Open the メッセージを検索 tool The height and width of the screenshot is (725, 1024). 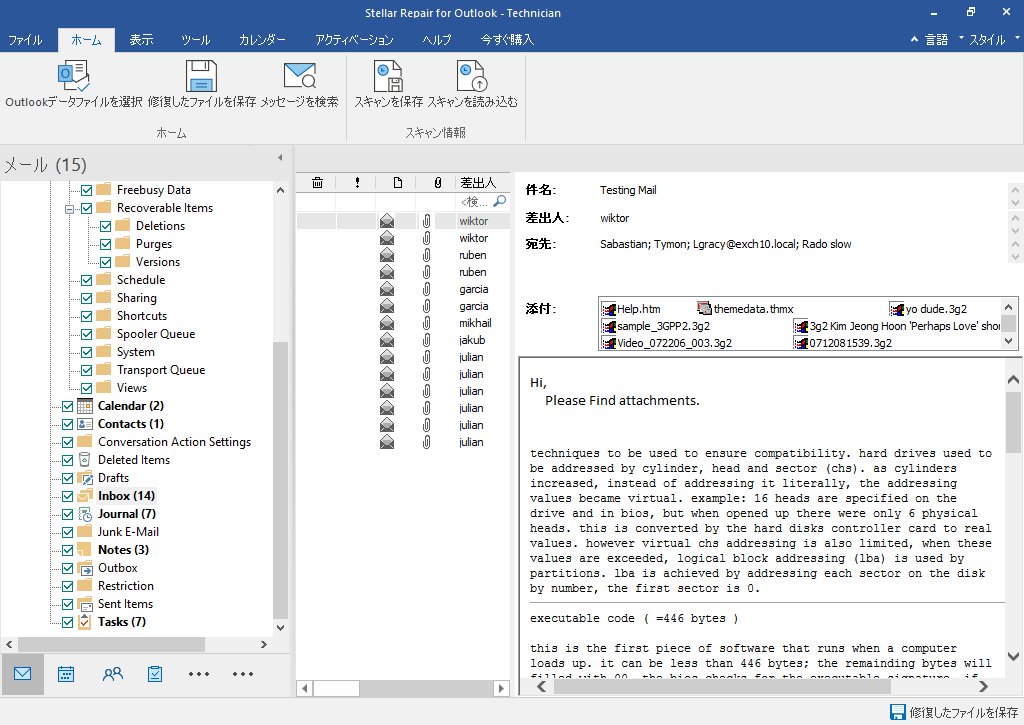[x=300, y=76]
